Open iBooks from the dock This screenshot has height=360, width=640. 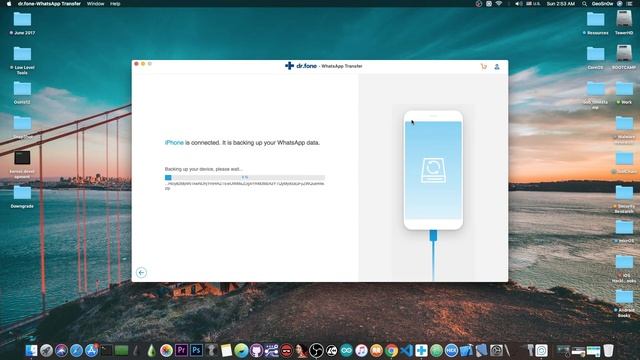(x=376, y=350)
